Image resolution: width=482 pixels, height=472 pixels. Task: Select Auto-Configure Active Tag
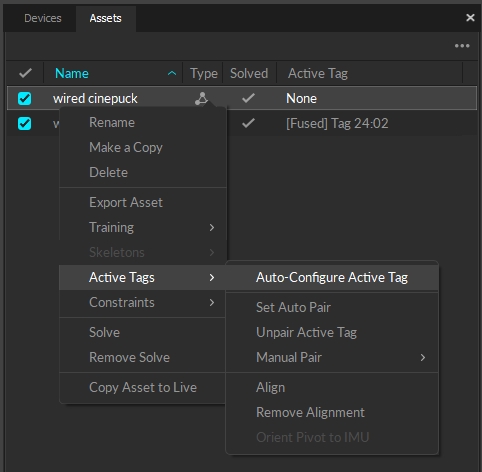(x=332, y=277)
